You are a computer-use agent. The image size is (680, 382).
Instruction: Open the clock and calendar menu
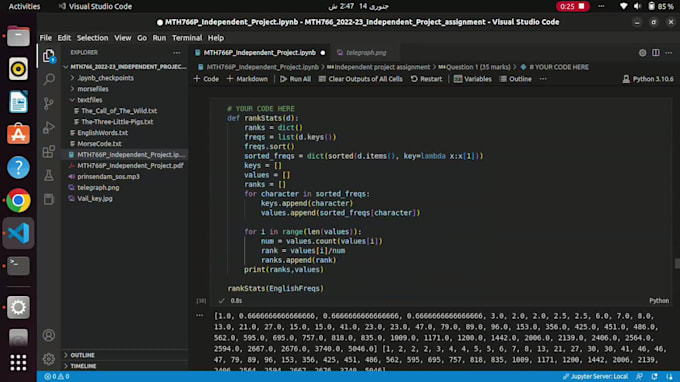358,7
